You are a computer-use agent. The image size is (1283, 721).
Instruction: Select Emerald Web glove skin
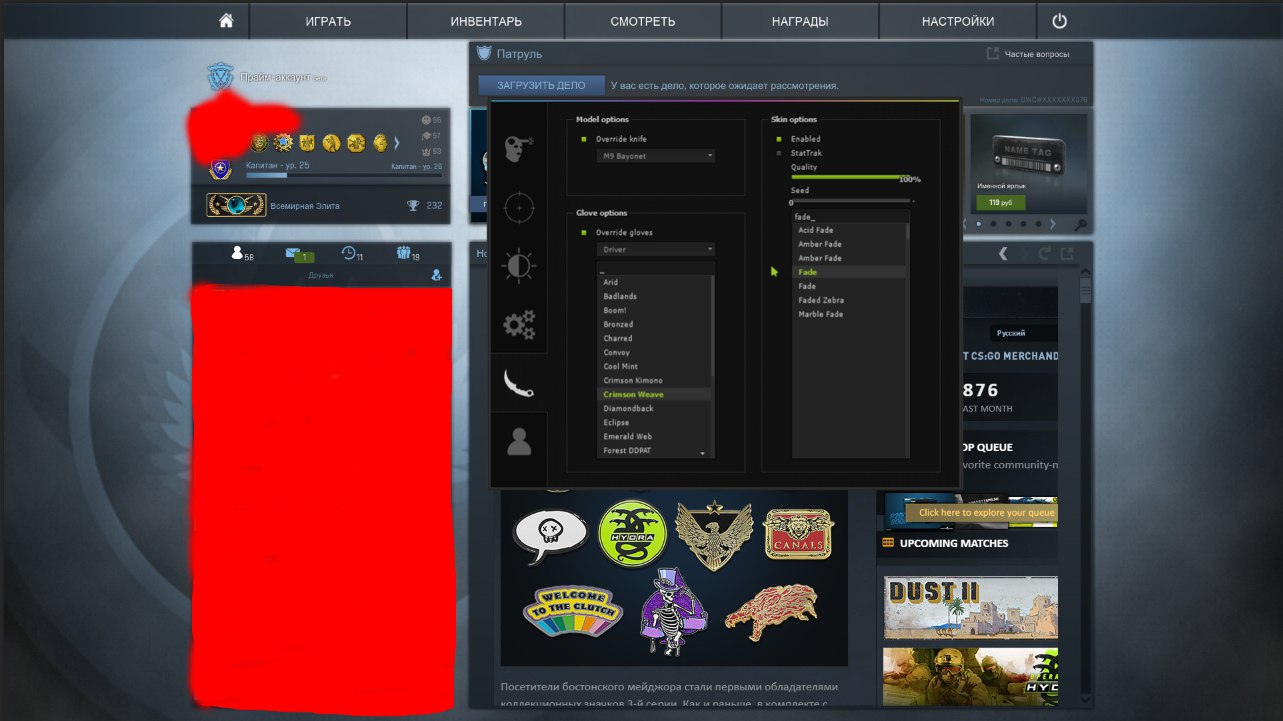[654, 437]
